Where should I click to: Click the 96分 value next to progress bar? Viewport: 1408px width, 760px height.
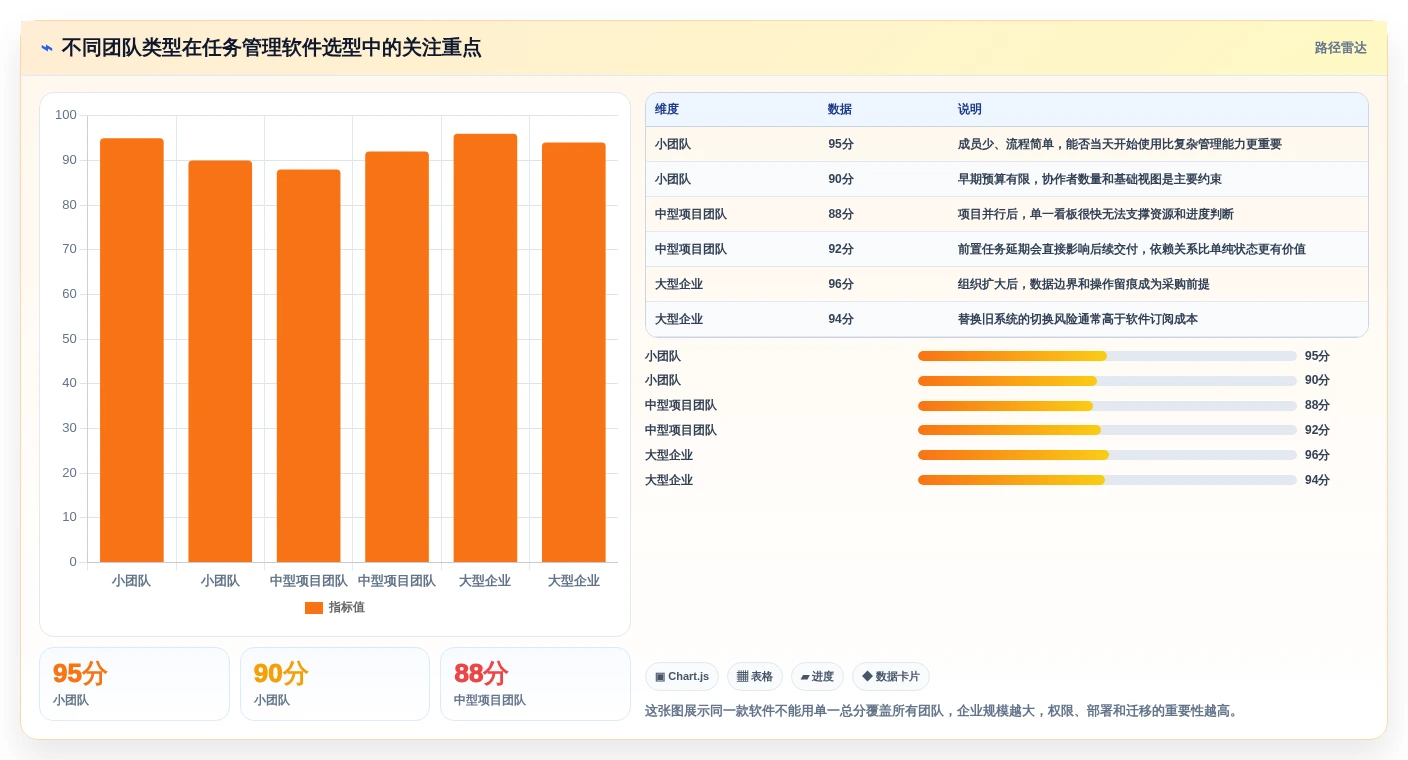tap(1317, 455)
